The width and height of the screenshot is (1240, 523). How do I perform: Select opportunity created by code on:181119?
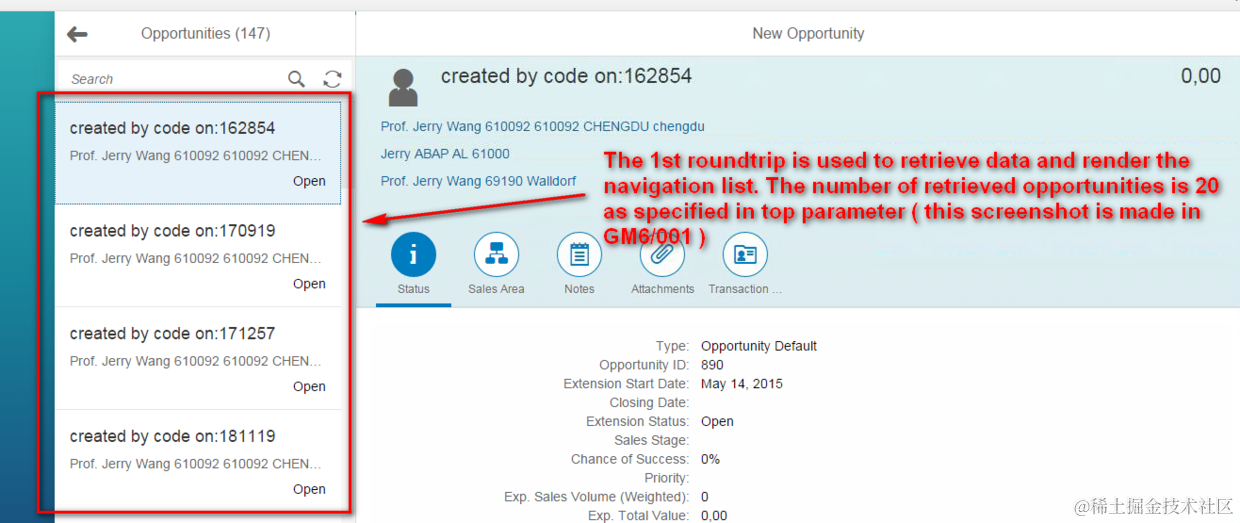(x=198, y=461)
